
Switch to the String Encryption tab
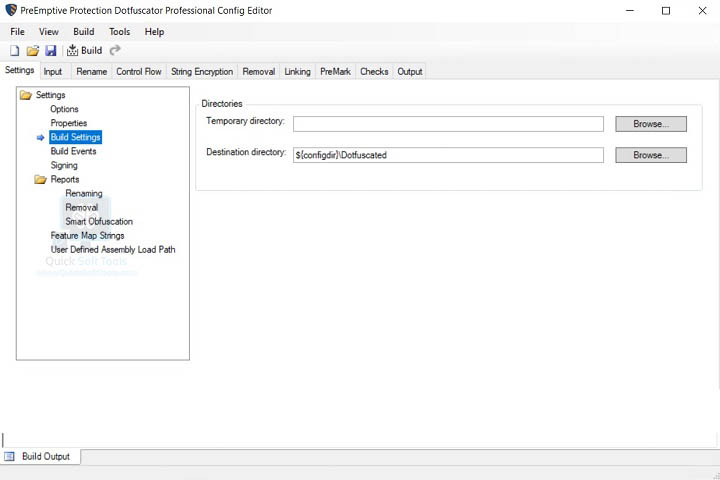[202, 72]
